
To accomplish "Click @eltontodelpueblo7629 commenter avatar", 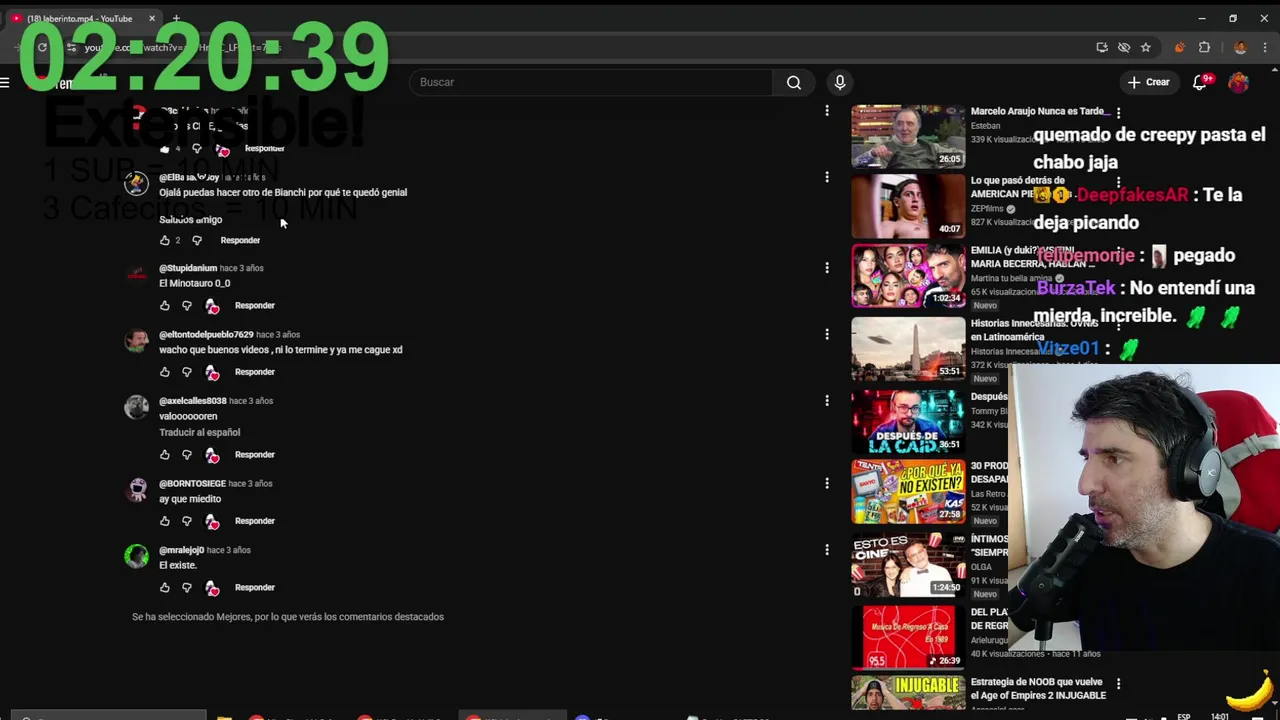I will [136, 341].
